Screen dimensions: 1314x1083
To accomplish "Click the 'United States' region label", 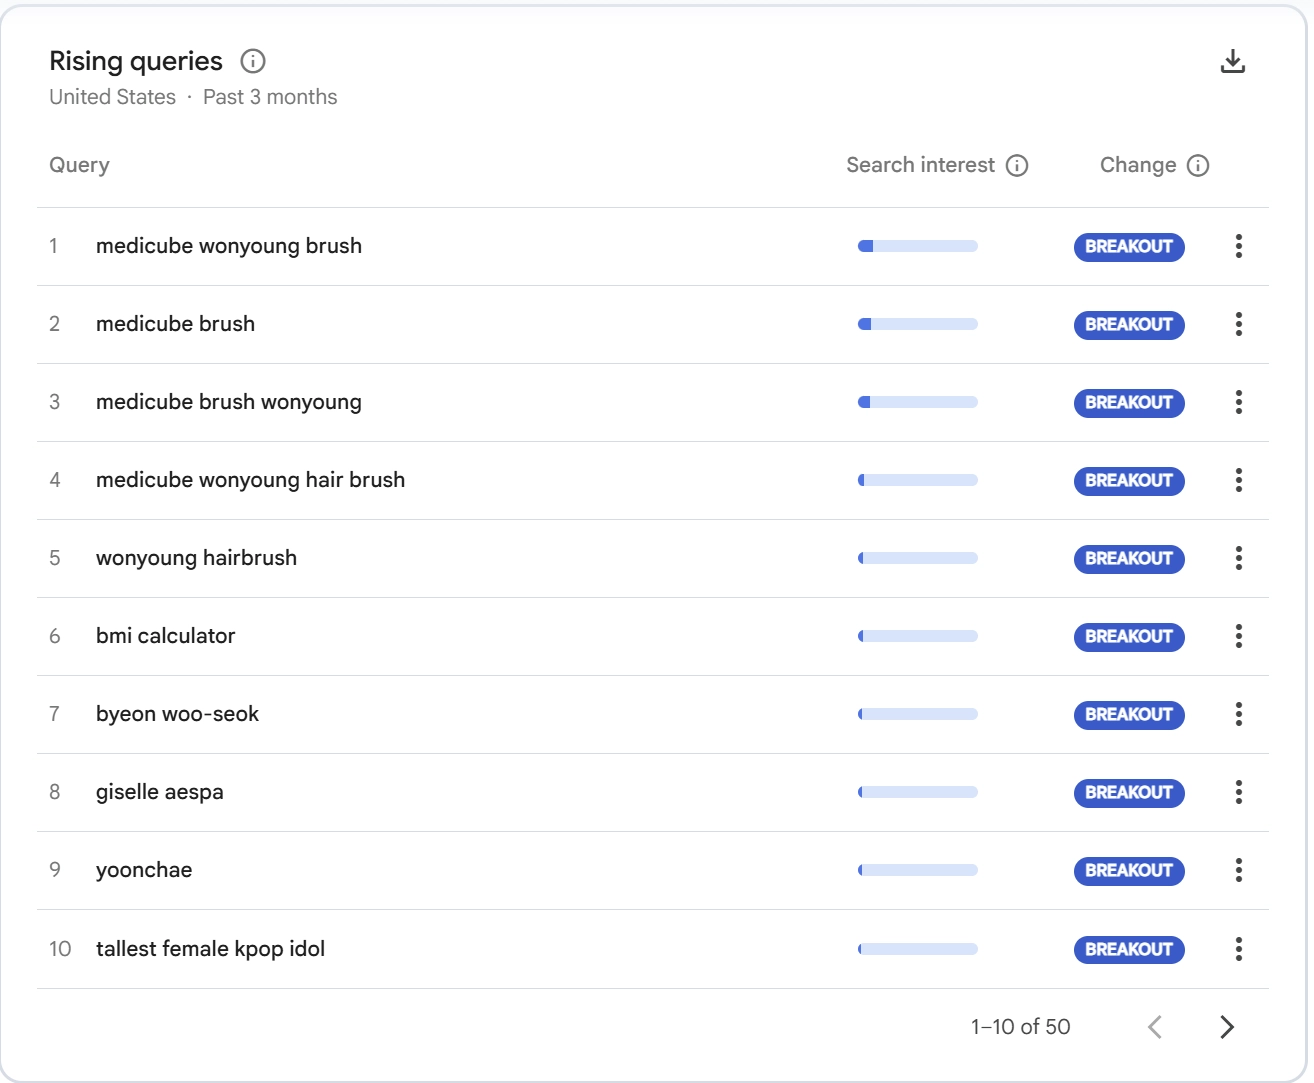I will point(112,97).
